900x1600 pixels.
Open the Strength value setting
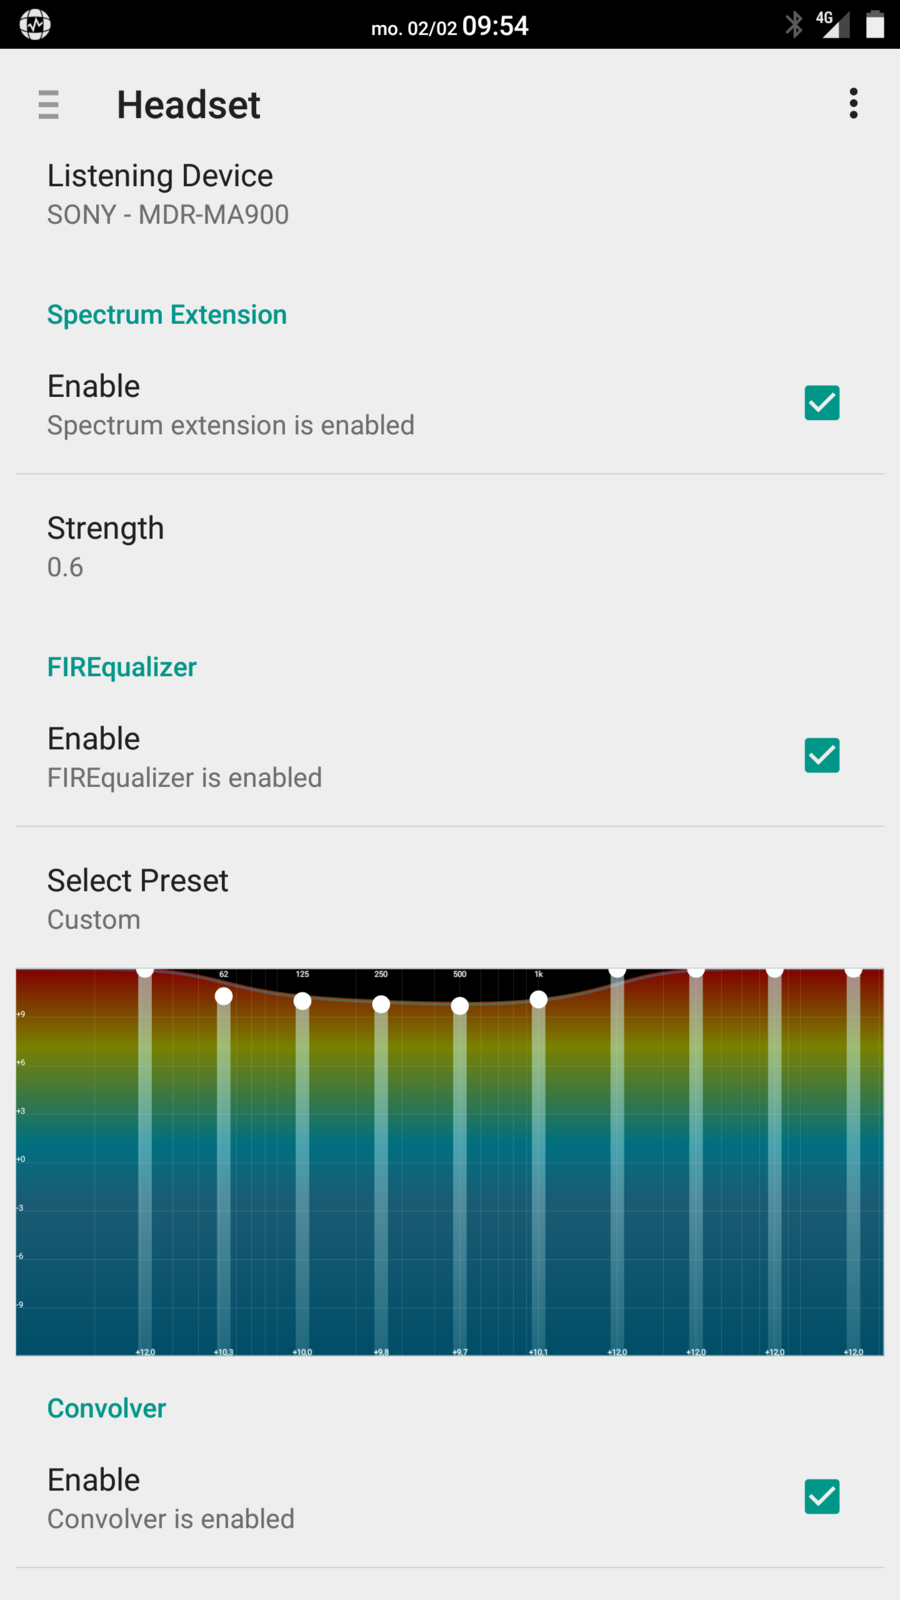[x=105, y=546]
